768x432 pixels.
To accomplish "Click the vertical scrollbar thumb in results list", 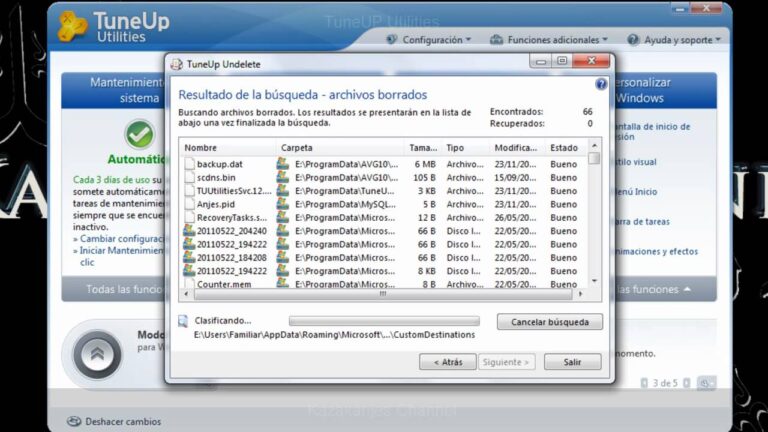I will coord(594,158).
